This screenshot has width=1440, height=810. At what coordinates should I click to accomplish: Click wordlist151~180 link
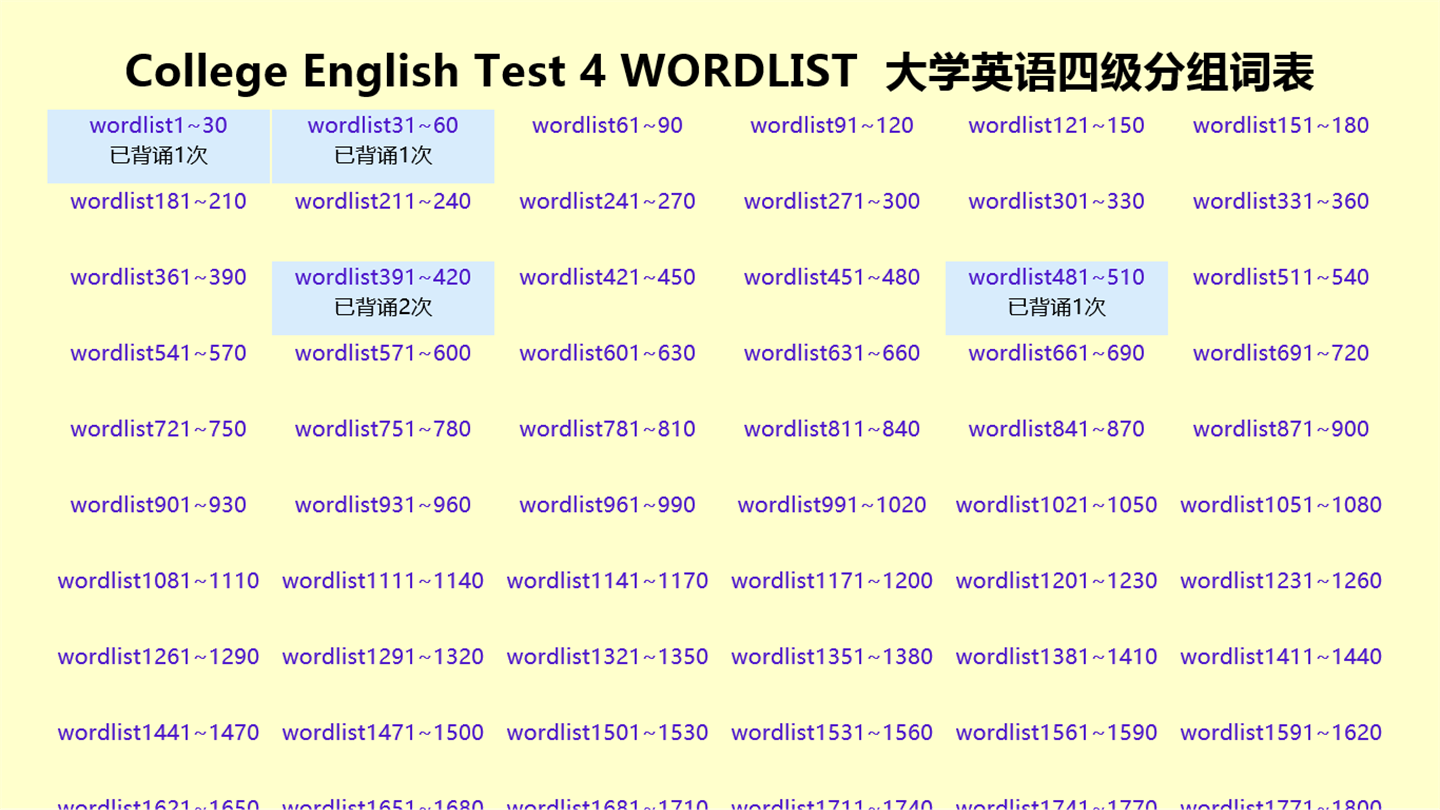1281,125
